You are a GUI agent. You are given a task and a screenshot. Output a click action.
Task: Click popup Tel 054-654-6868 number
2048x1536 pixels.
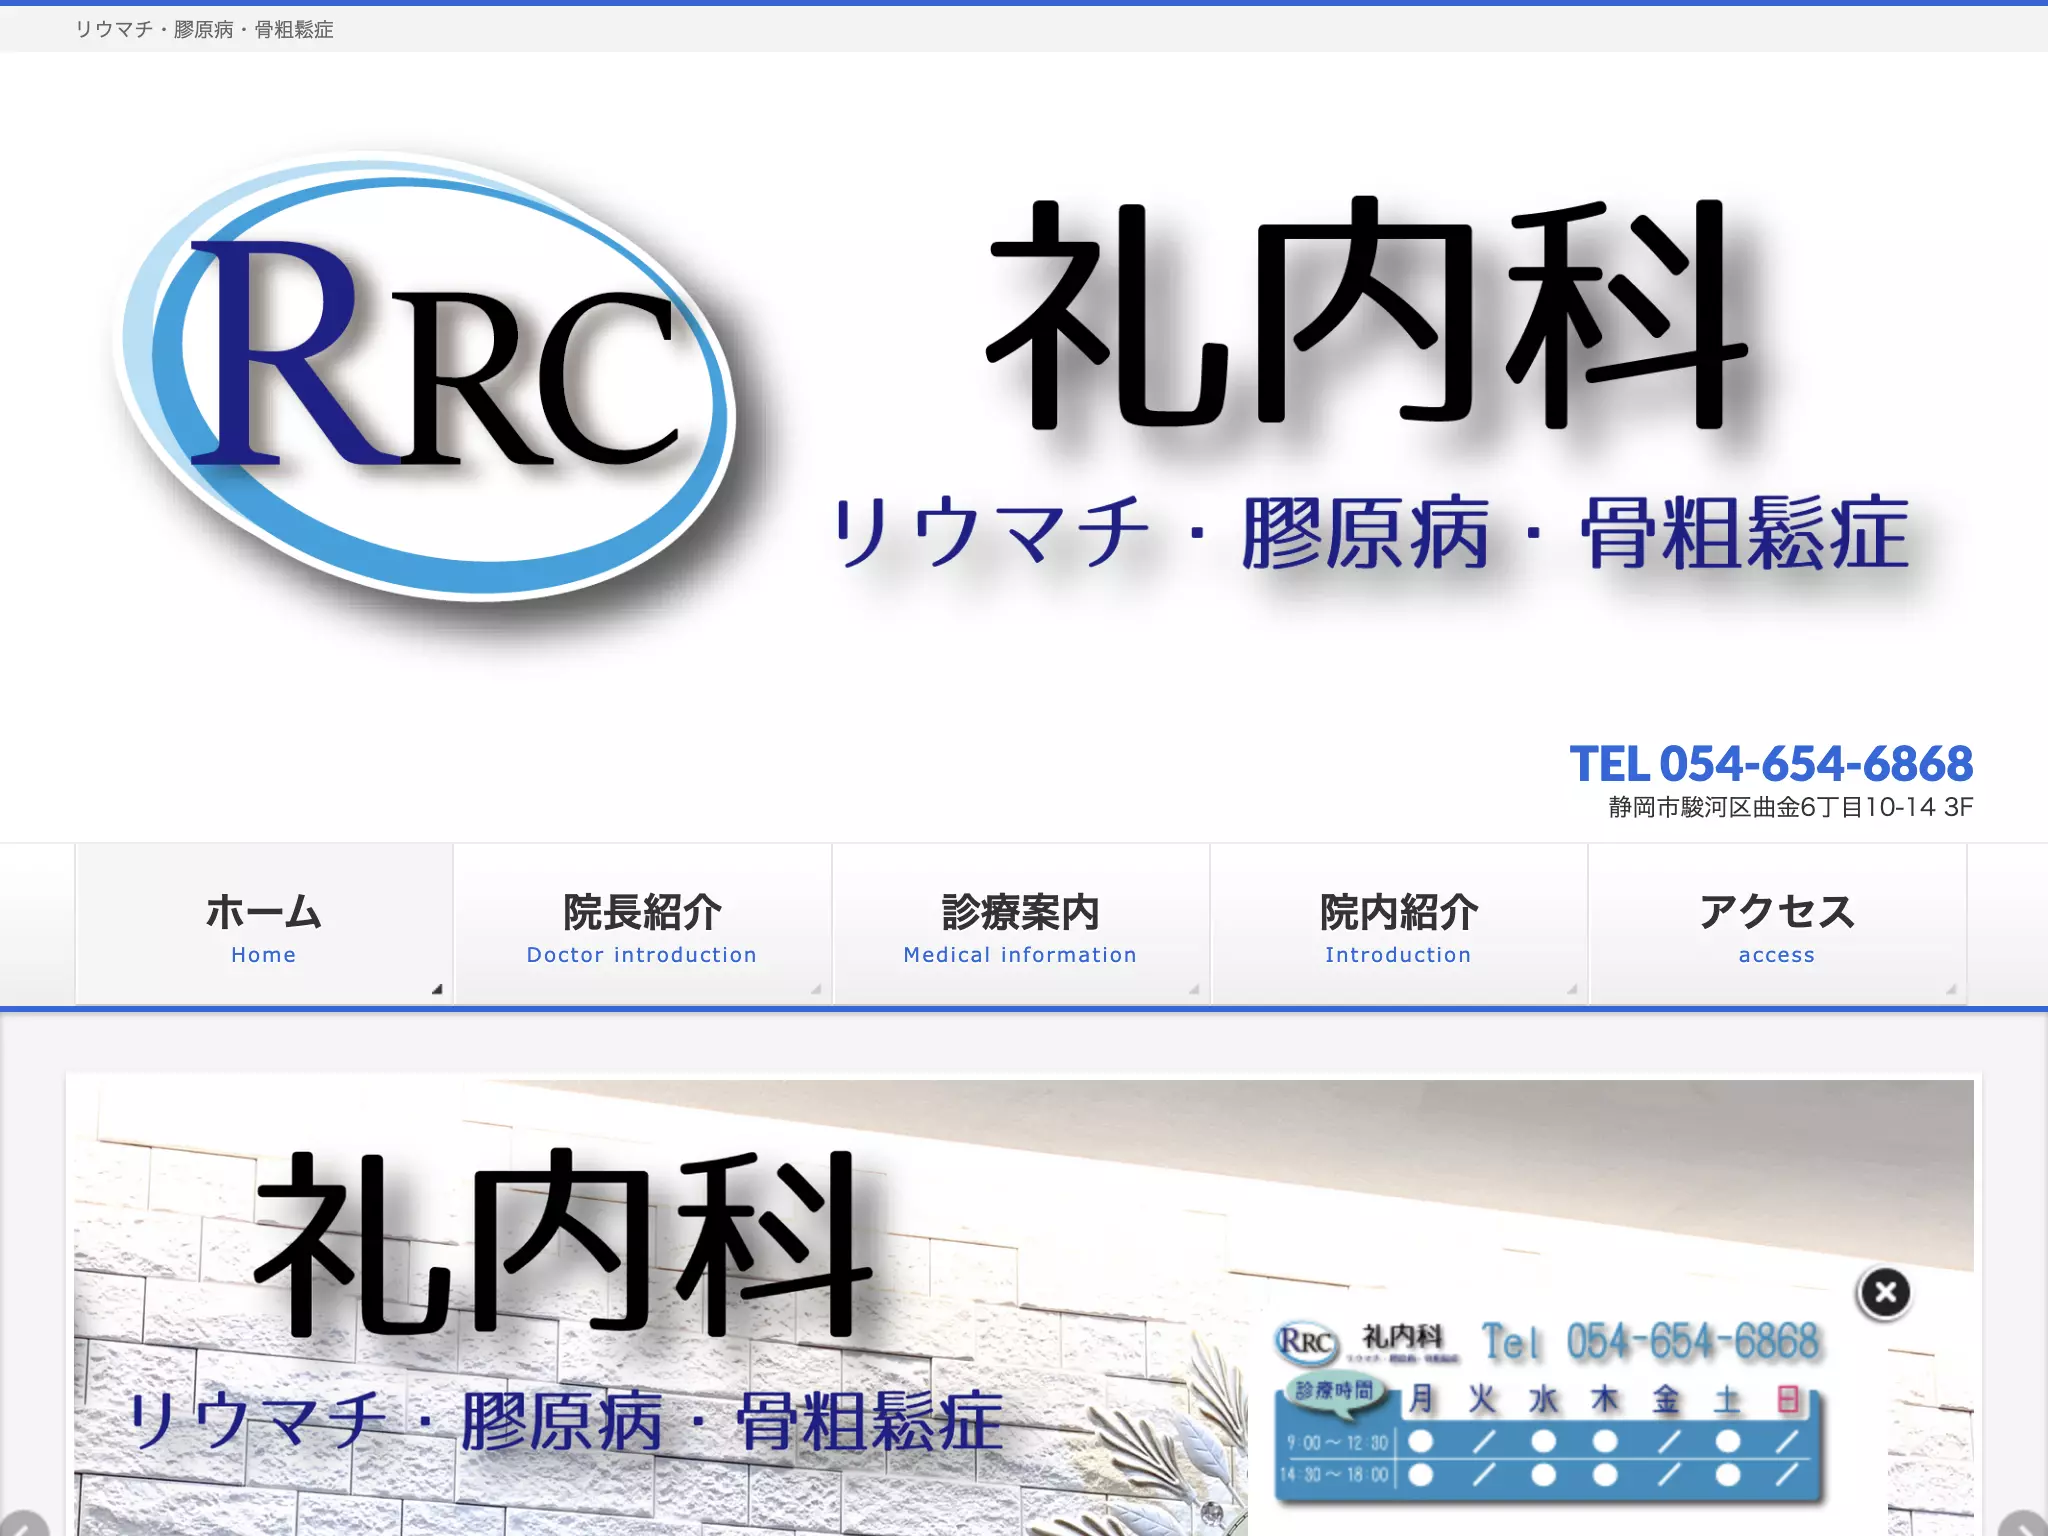pos(1650,1342)
